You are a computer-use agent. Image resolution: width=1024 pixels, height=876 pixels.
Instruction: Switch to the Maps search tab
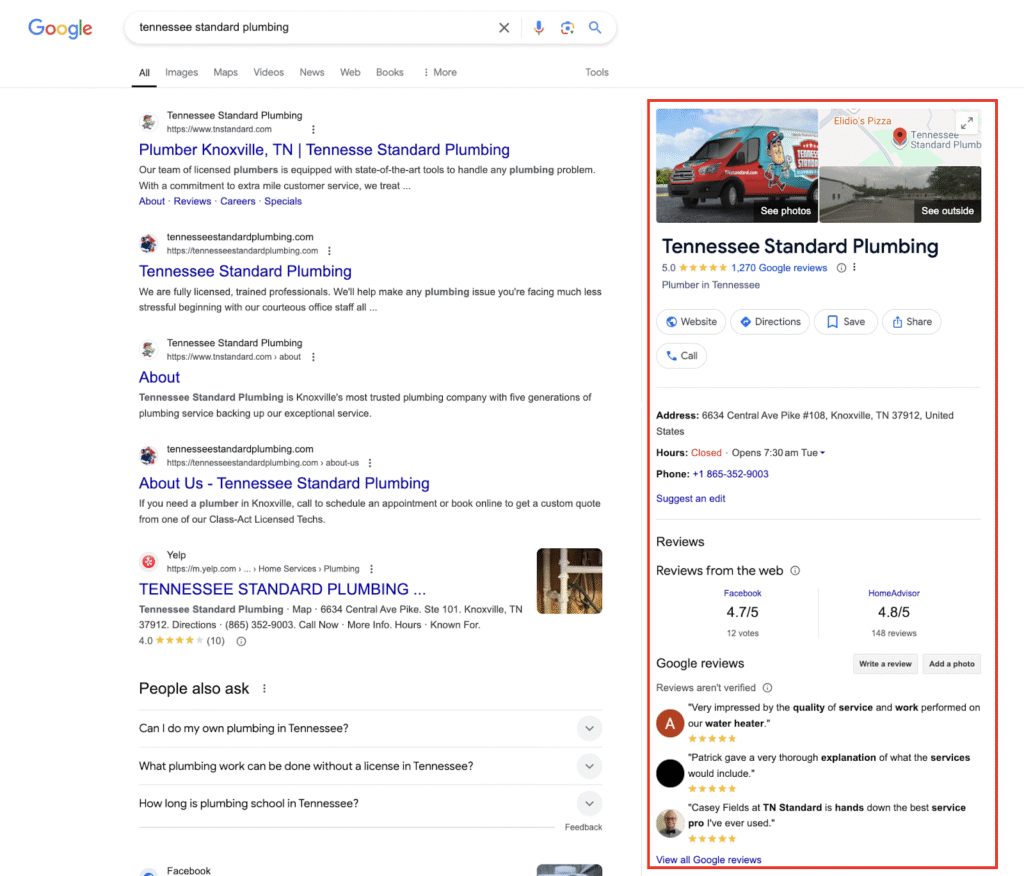tap(225, 72)
